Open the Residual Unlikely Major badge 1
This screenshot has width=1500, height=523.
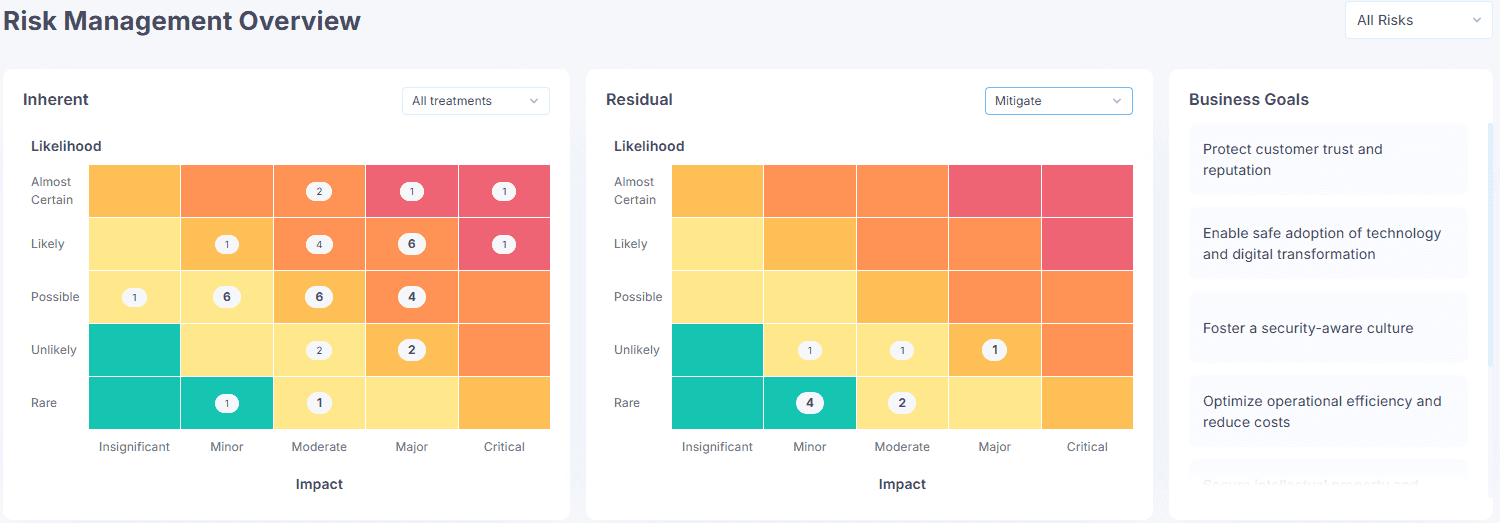click(x=995, y=350)
